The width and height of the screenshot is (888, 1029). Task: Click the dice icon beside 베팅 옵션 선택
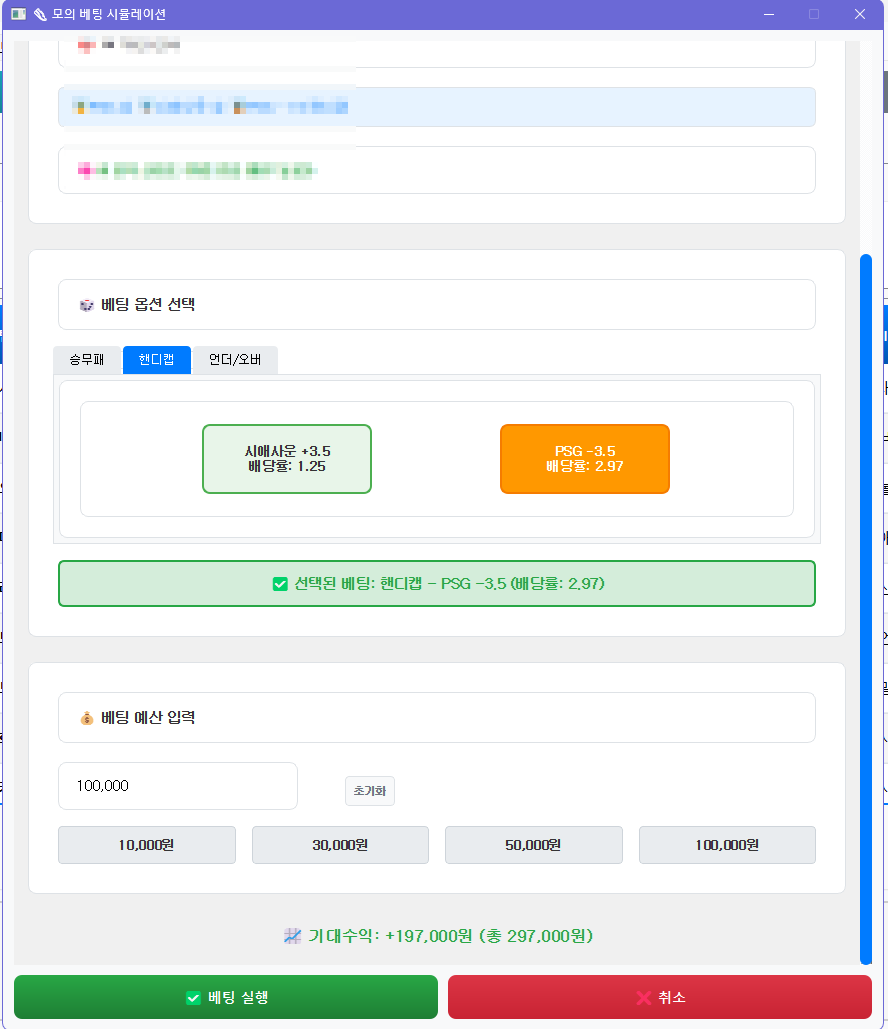[85, 304]
